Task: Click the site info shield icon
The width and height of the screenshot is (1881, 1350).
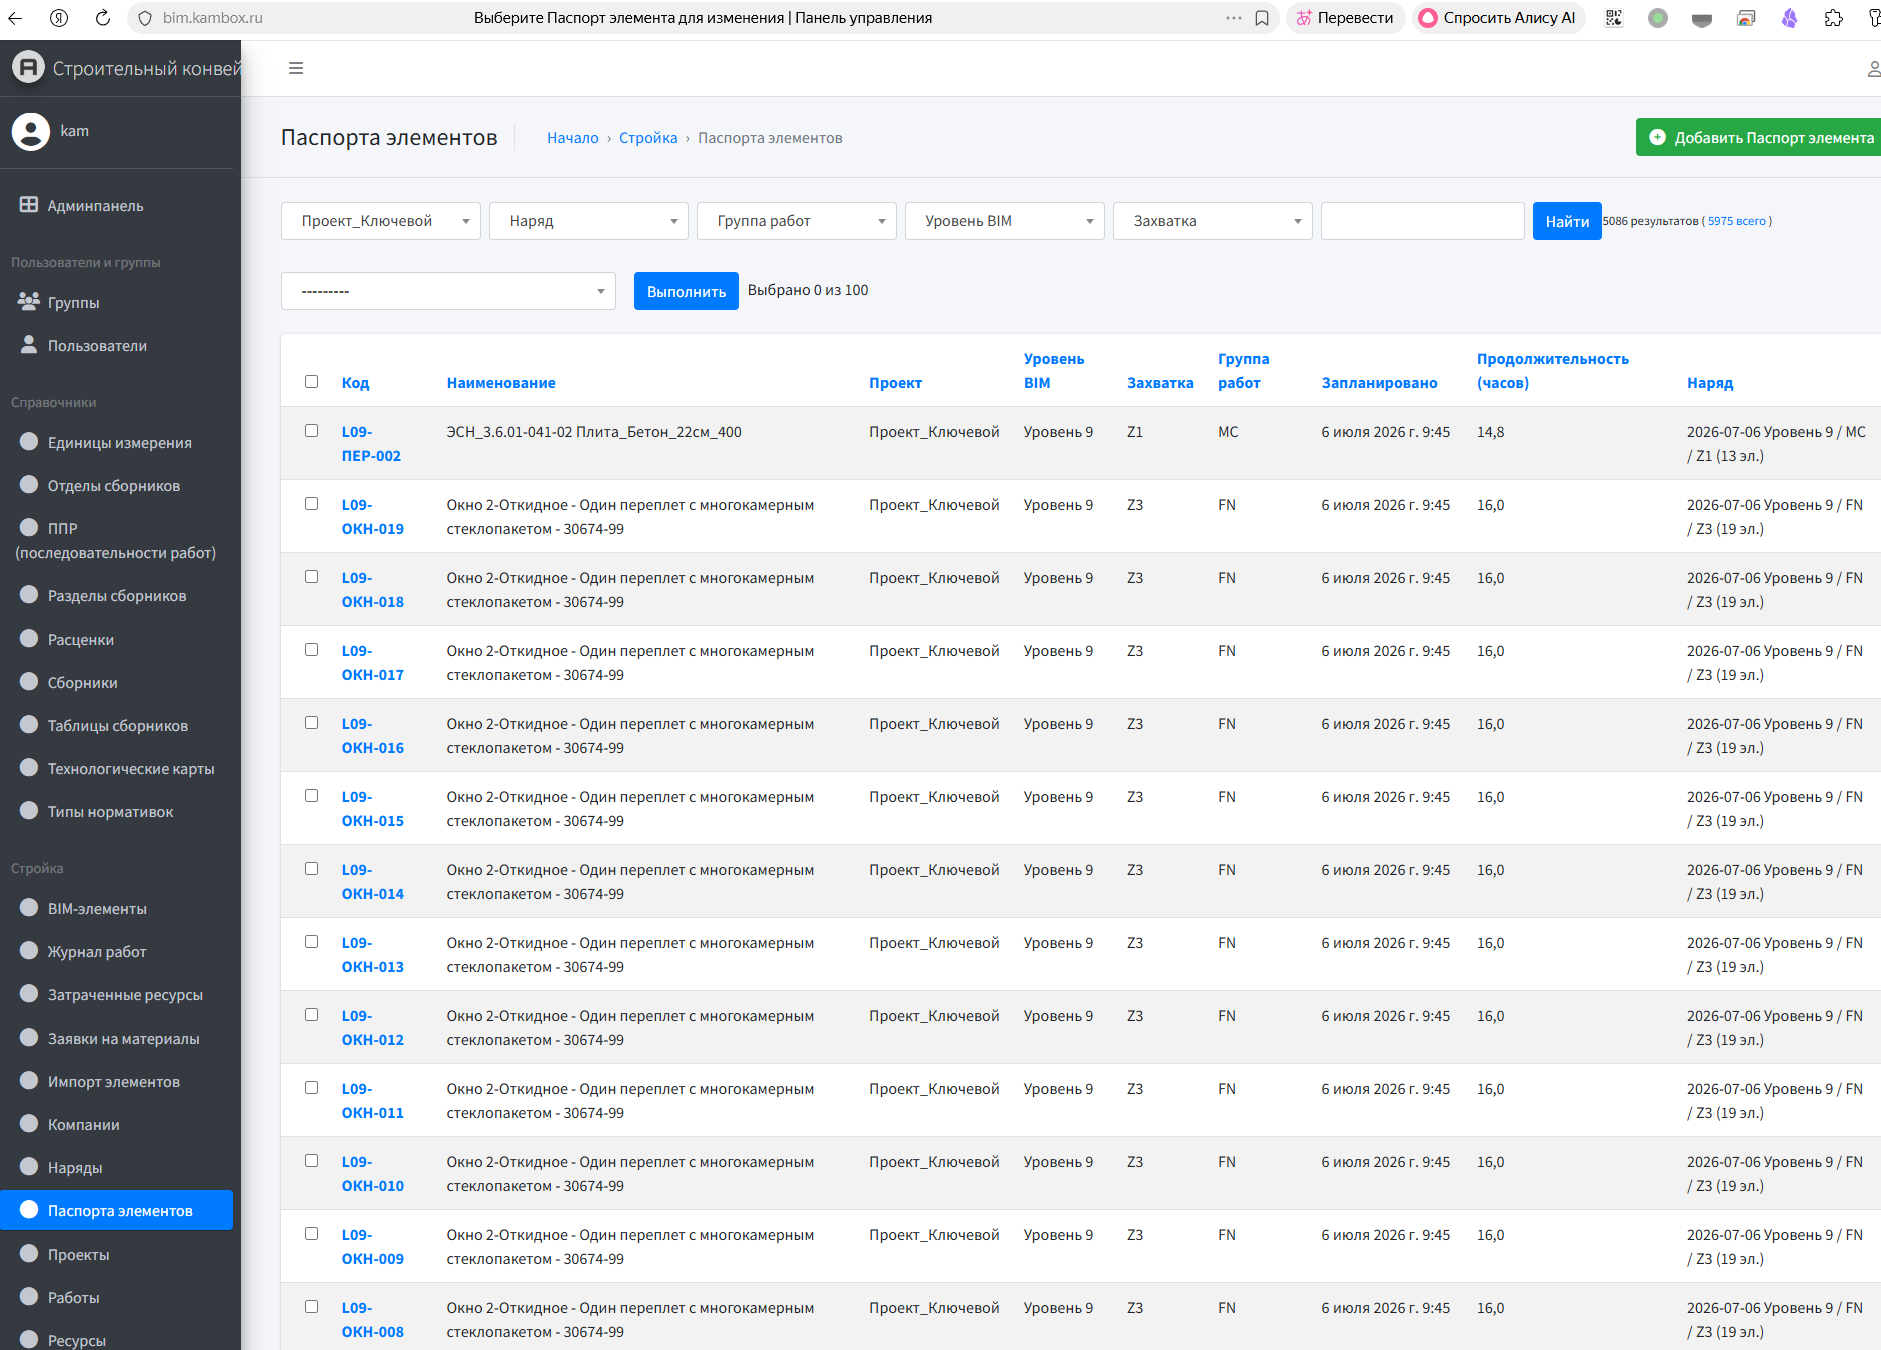Action: point(145,18)
